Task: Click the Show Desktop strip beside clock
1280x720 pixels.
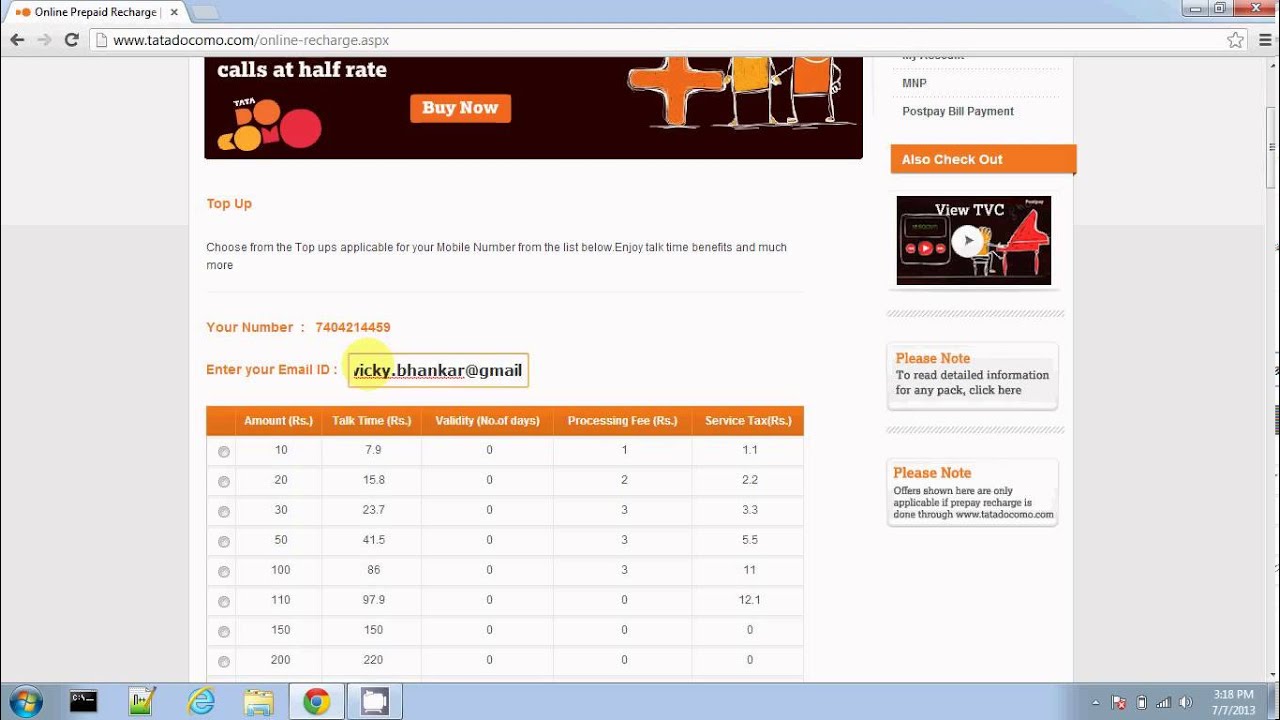Action: tap(1273, 701)
